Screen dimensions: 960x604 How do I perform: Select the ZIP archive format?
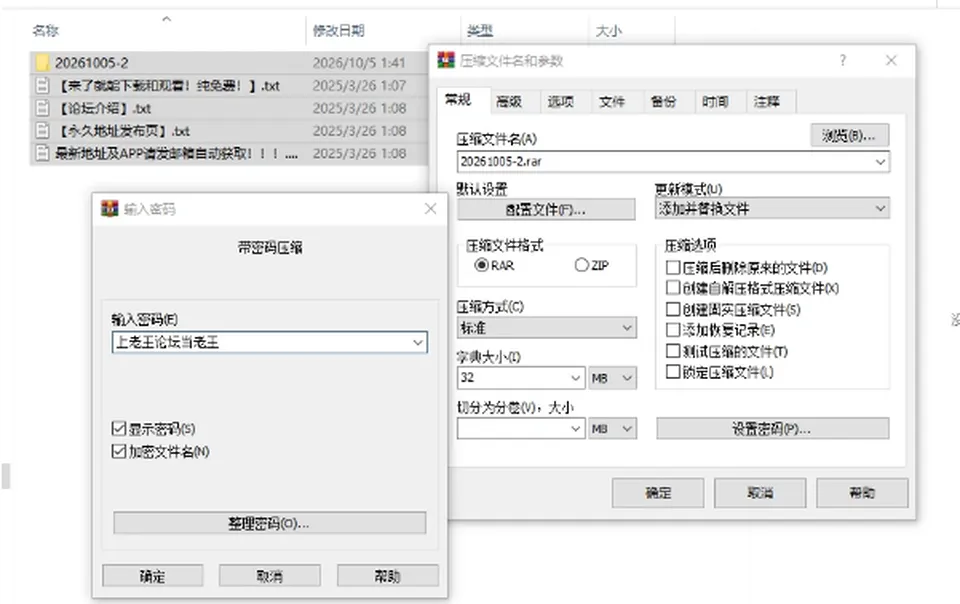click(582, 265)
